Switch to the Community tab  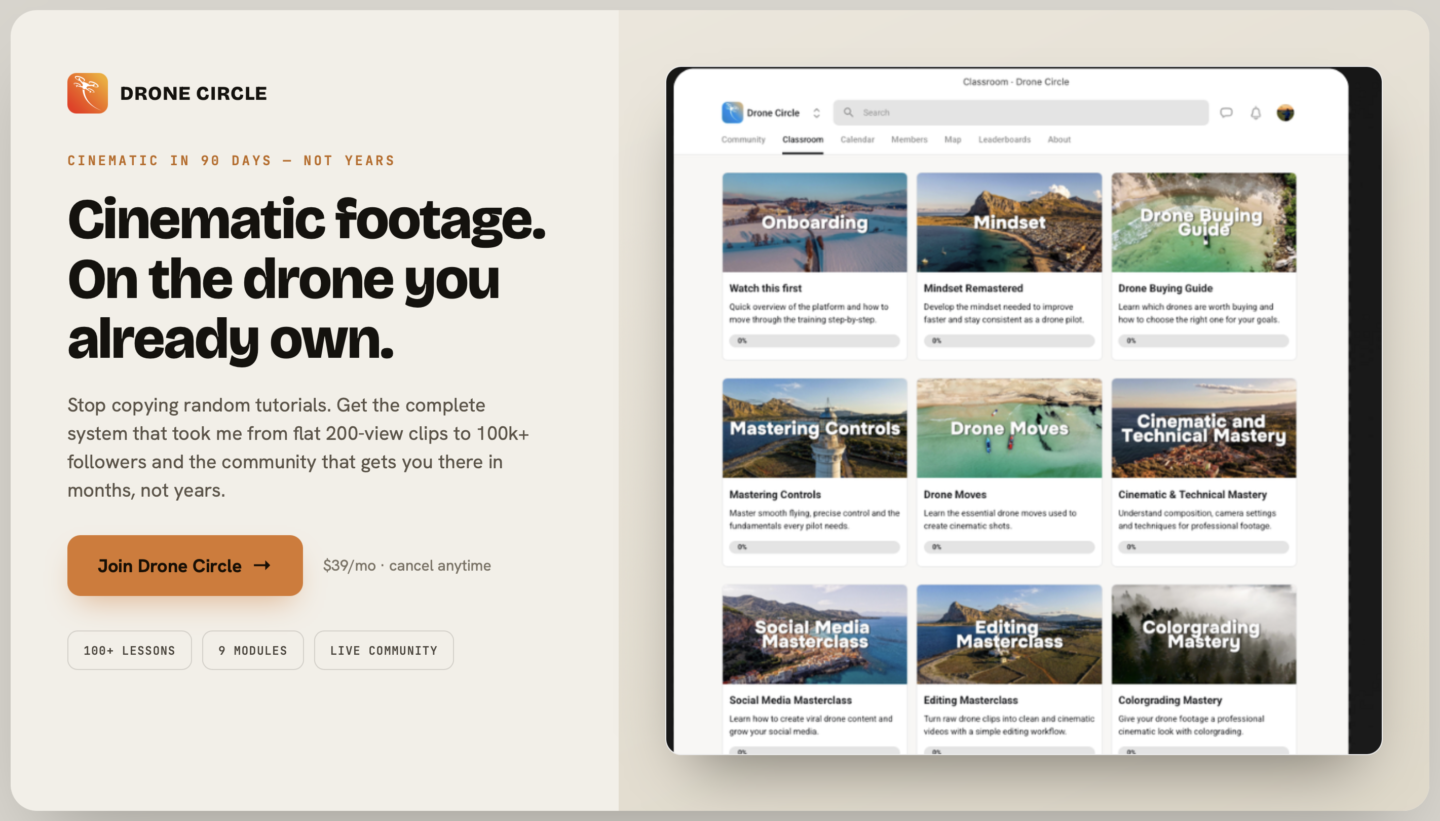[743, 140]
